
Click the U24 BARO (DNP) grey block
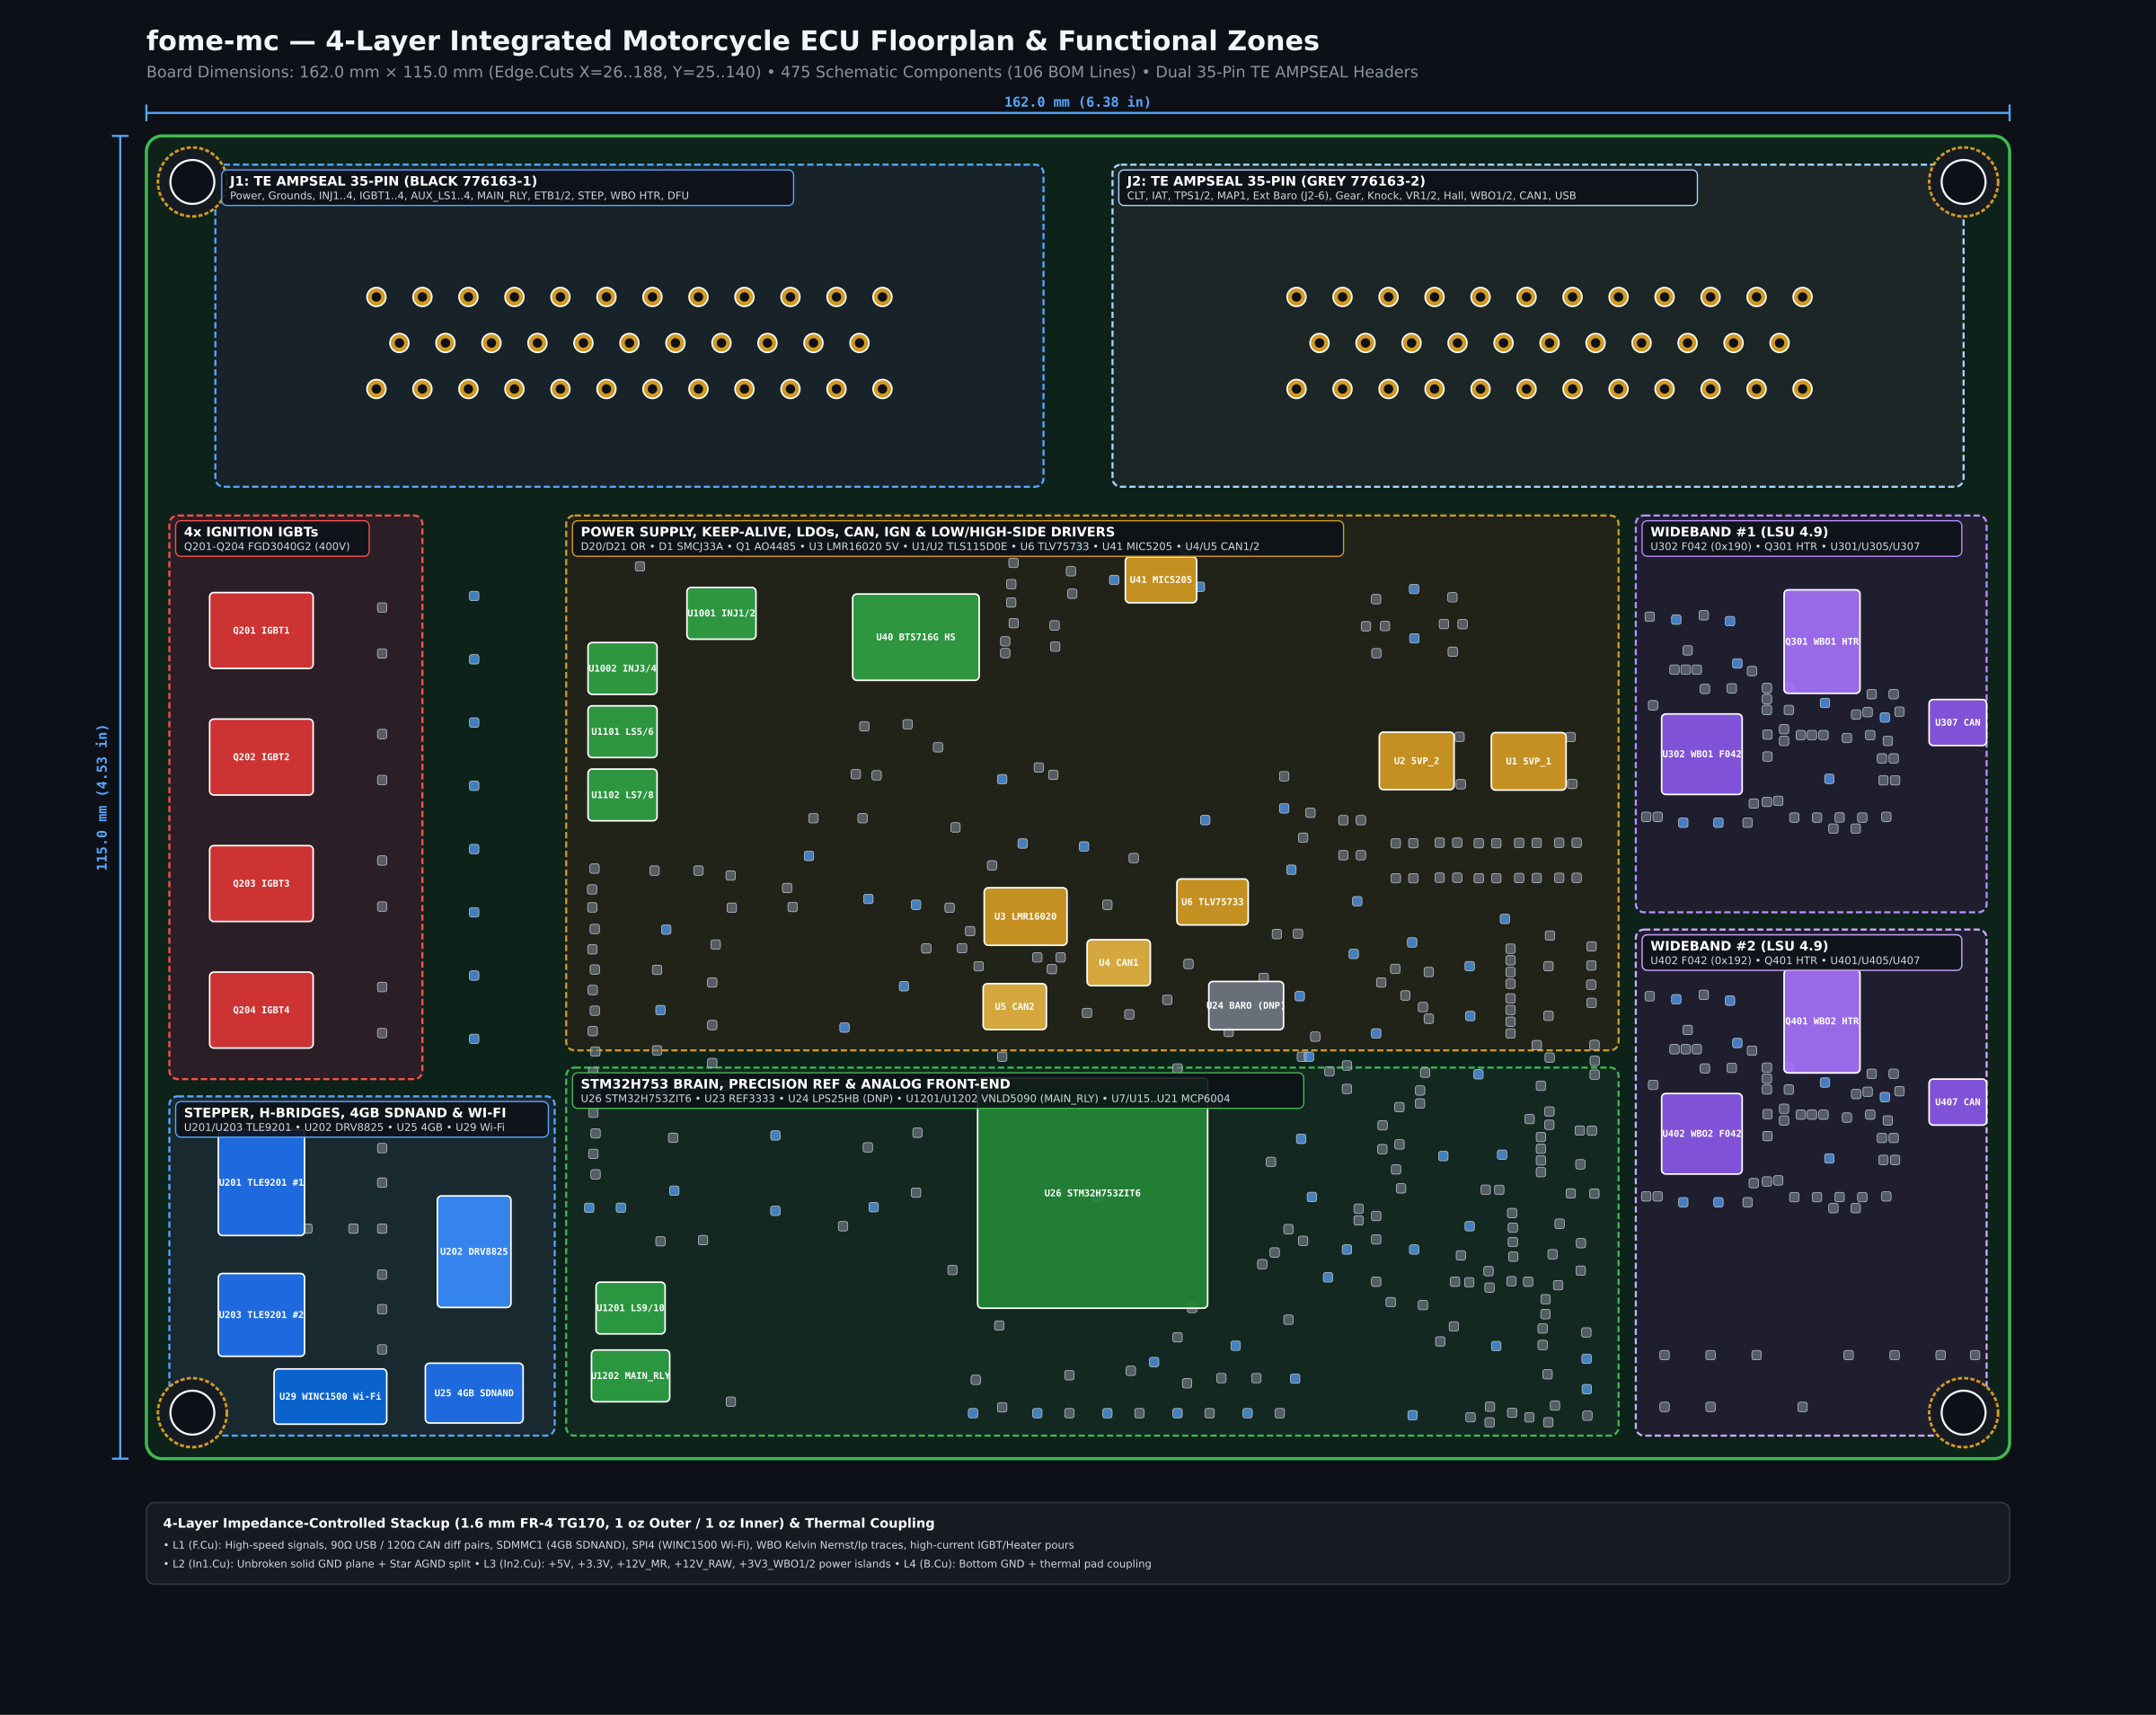(1245, 1005)
